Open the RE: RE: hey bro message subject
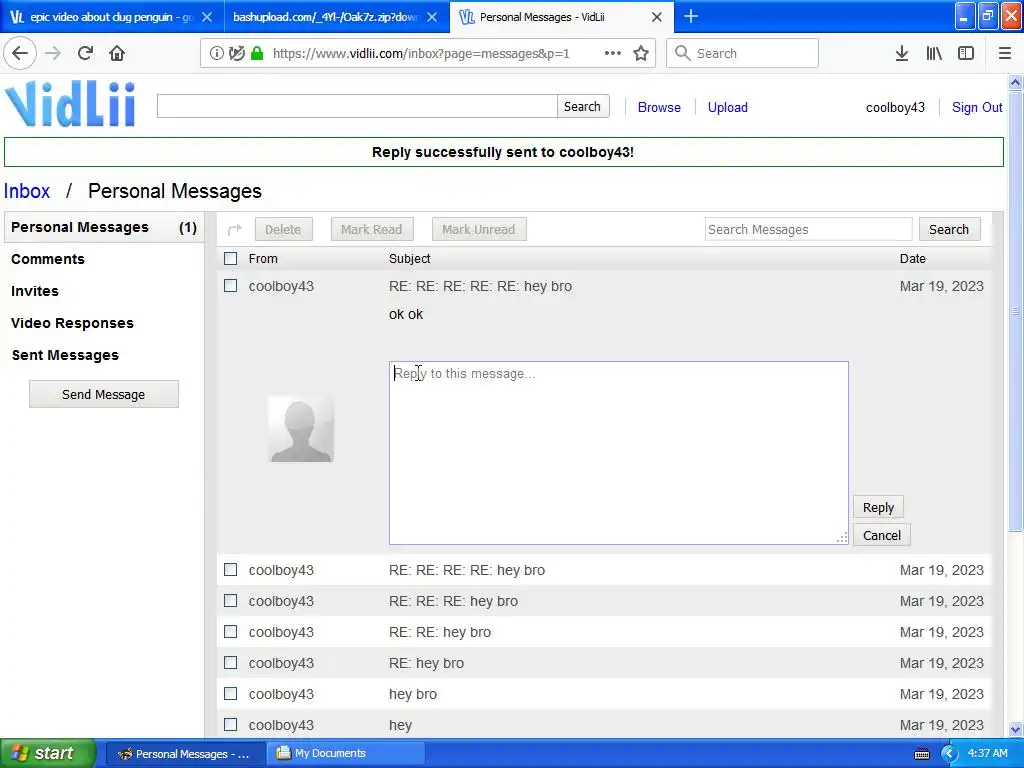Viewport: 1024px width, 768px height. pyautogui.click(x=440, y=632)
